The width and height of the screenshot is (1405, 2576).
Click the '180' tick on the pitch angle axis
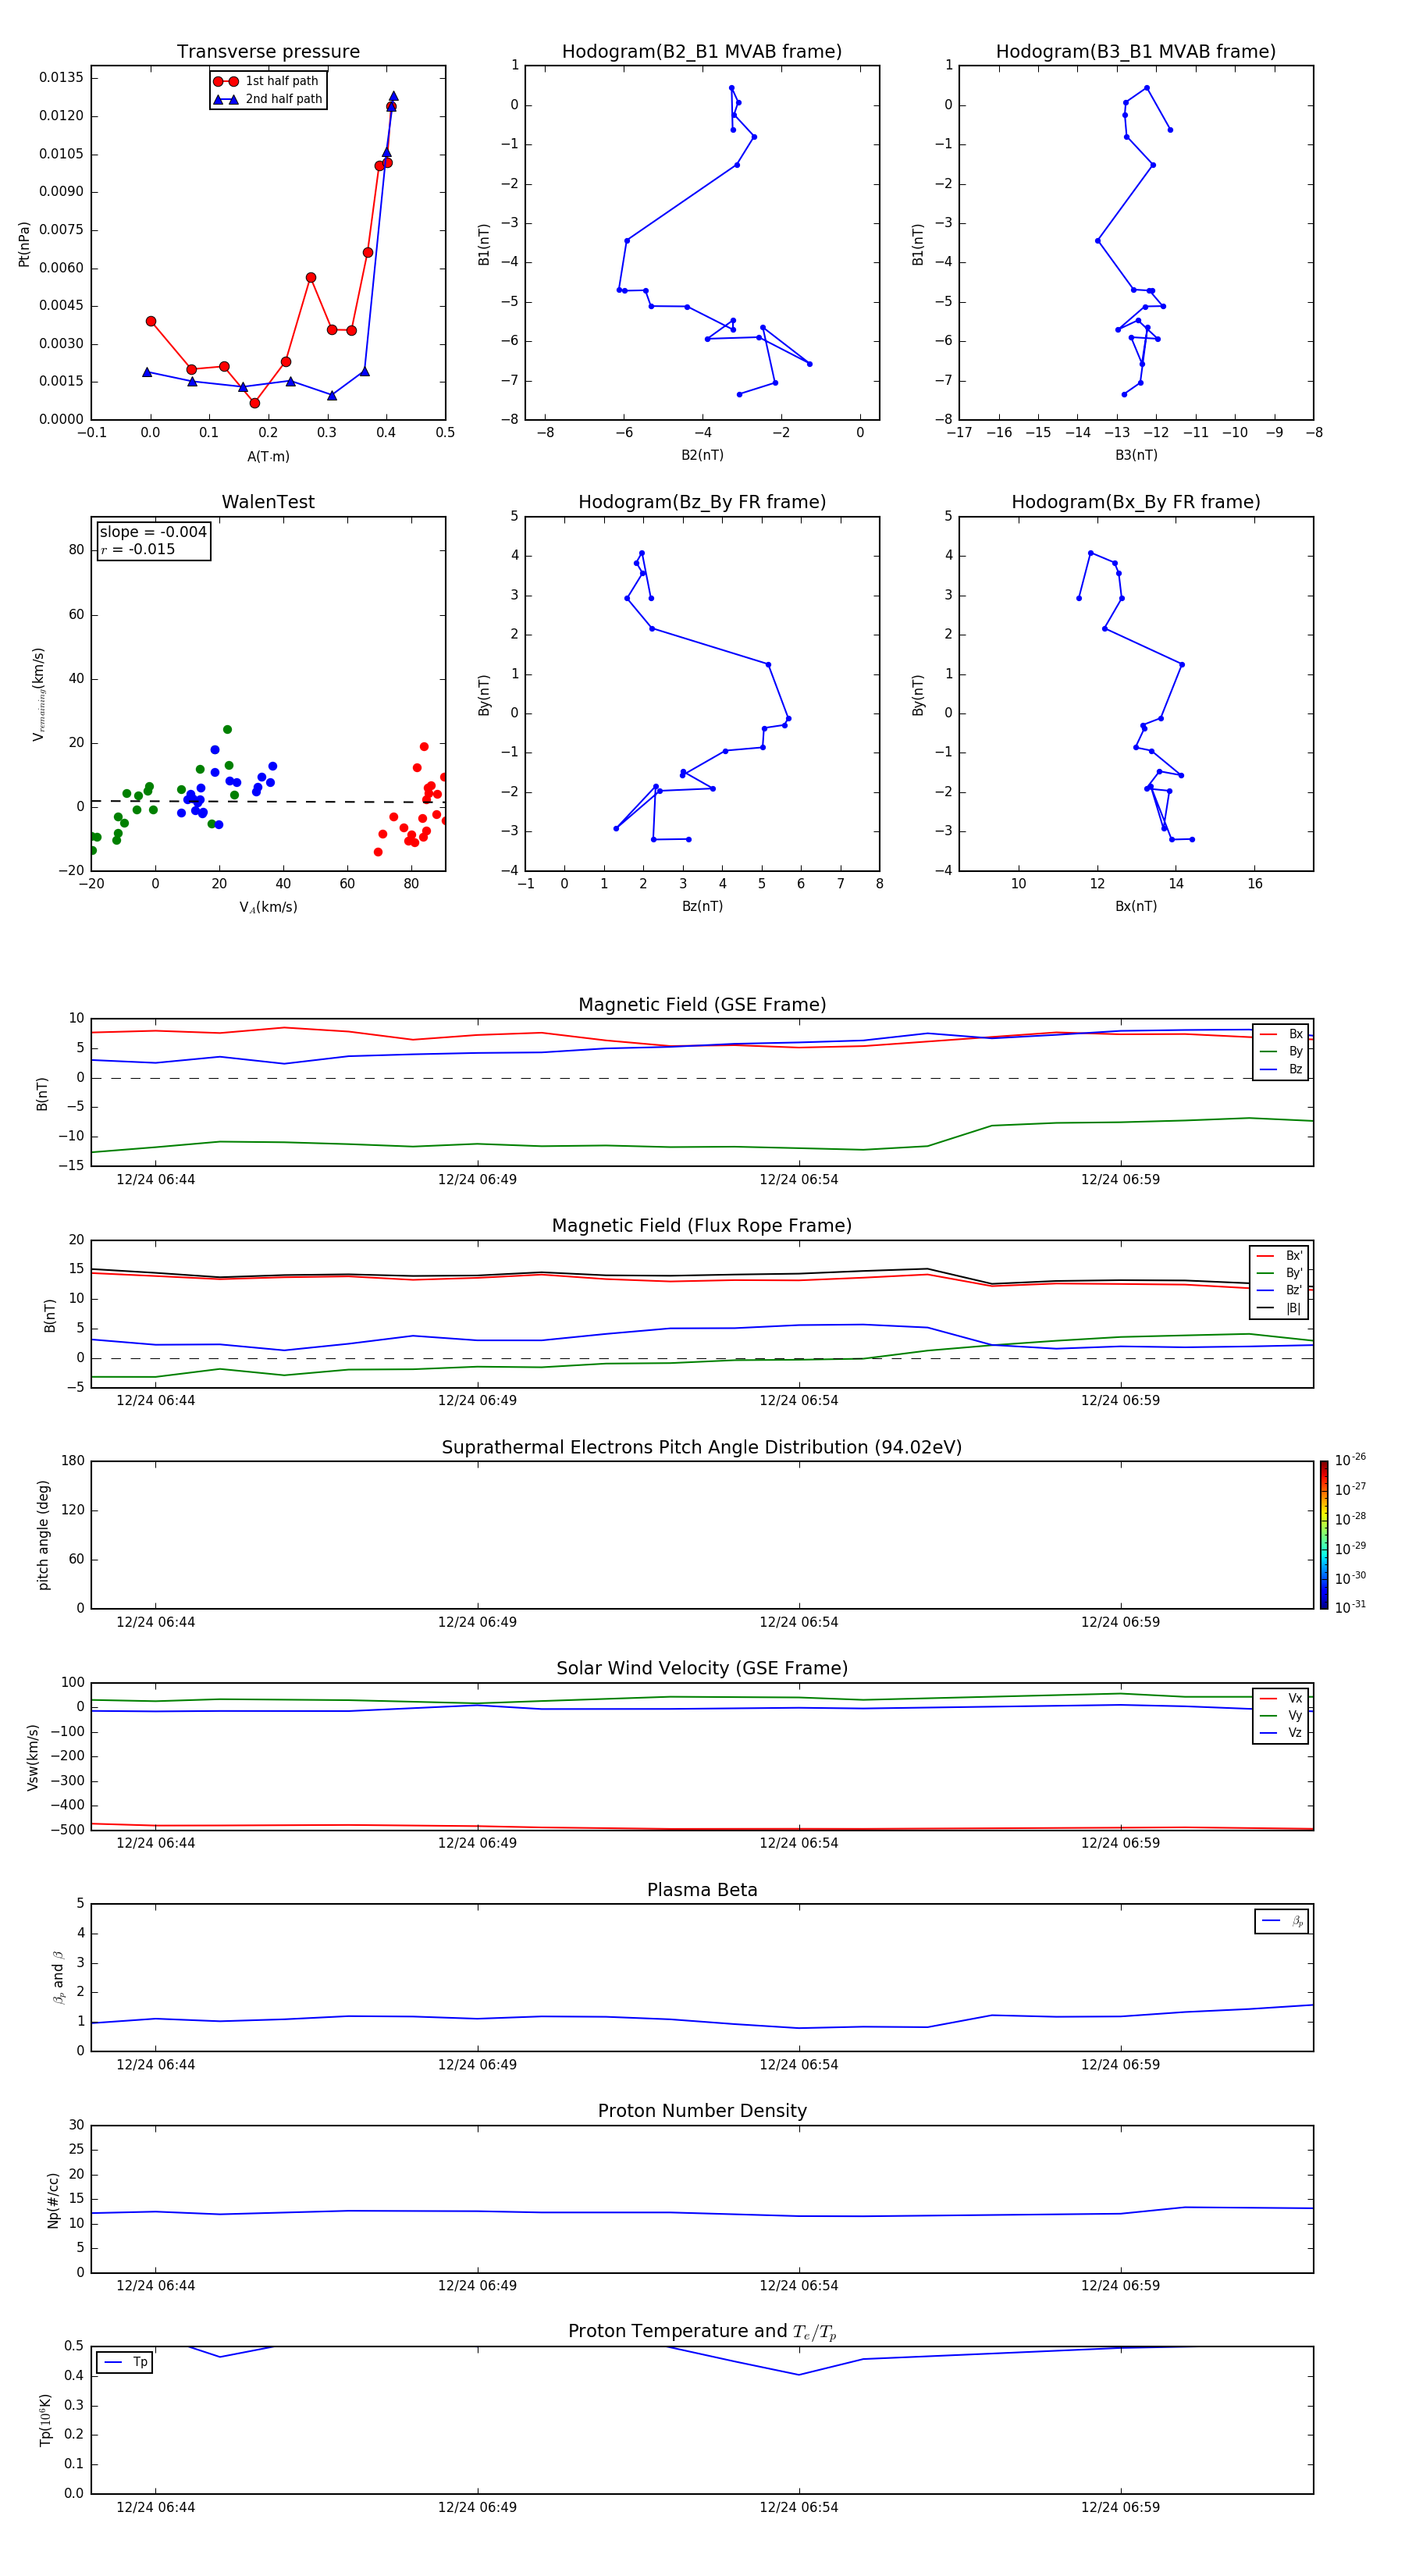click(73, 1461)
